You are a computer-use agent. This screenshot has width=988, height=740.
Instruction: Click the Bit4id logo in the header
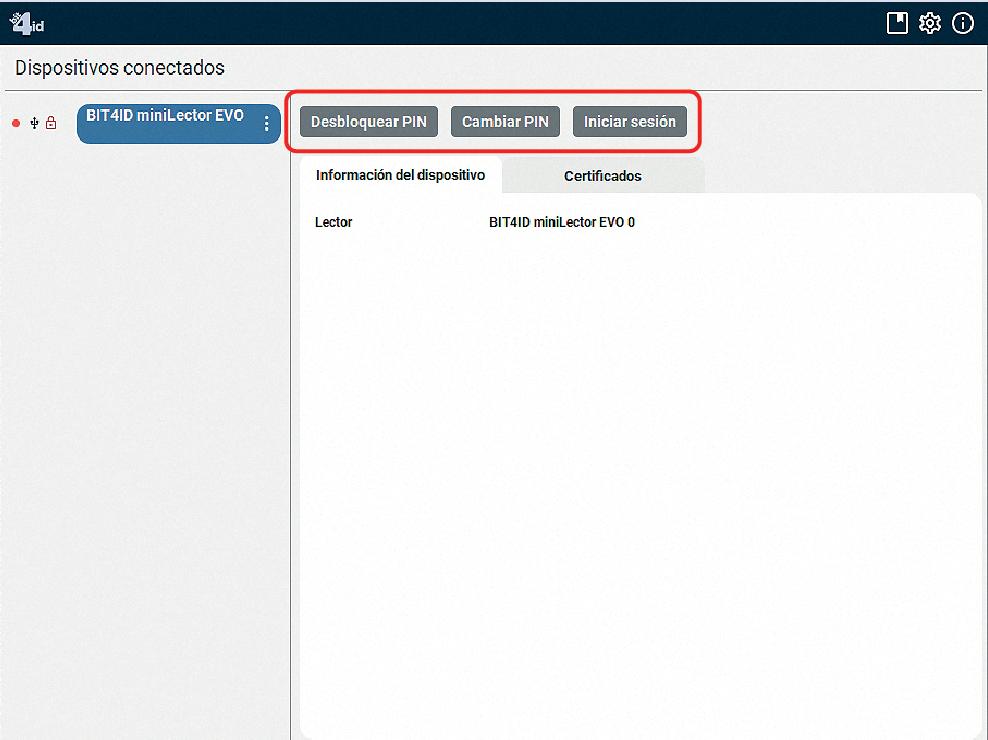[x=27, y=24]
